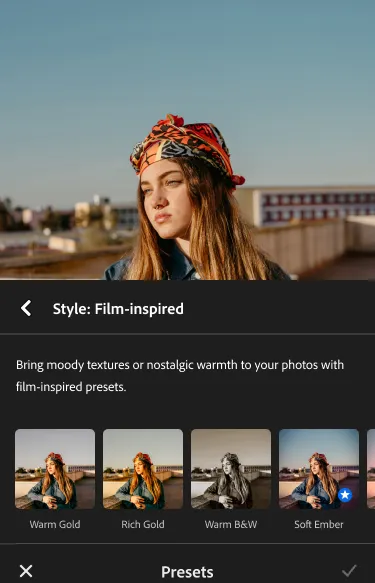Tap the film-inspired presets description text
Image resolution: width=375 pixels, height=583 pixels.
180,376
